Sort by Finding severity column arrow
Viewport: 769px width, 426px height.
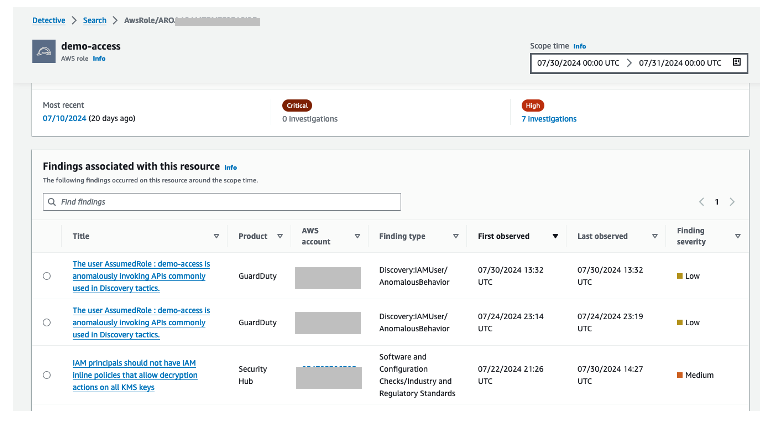pyautogui.click(x=738, y=236)
